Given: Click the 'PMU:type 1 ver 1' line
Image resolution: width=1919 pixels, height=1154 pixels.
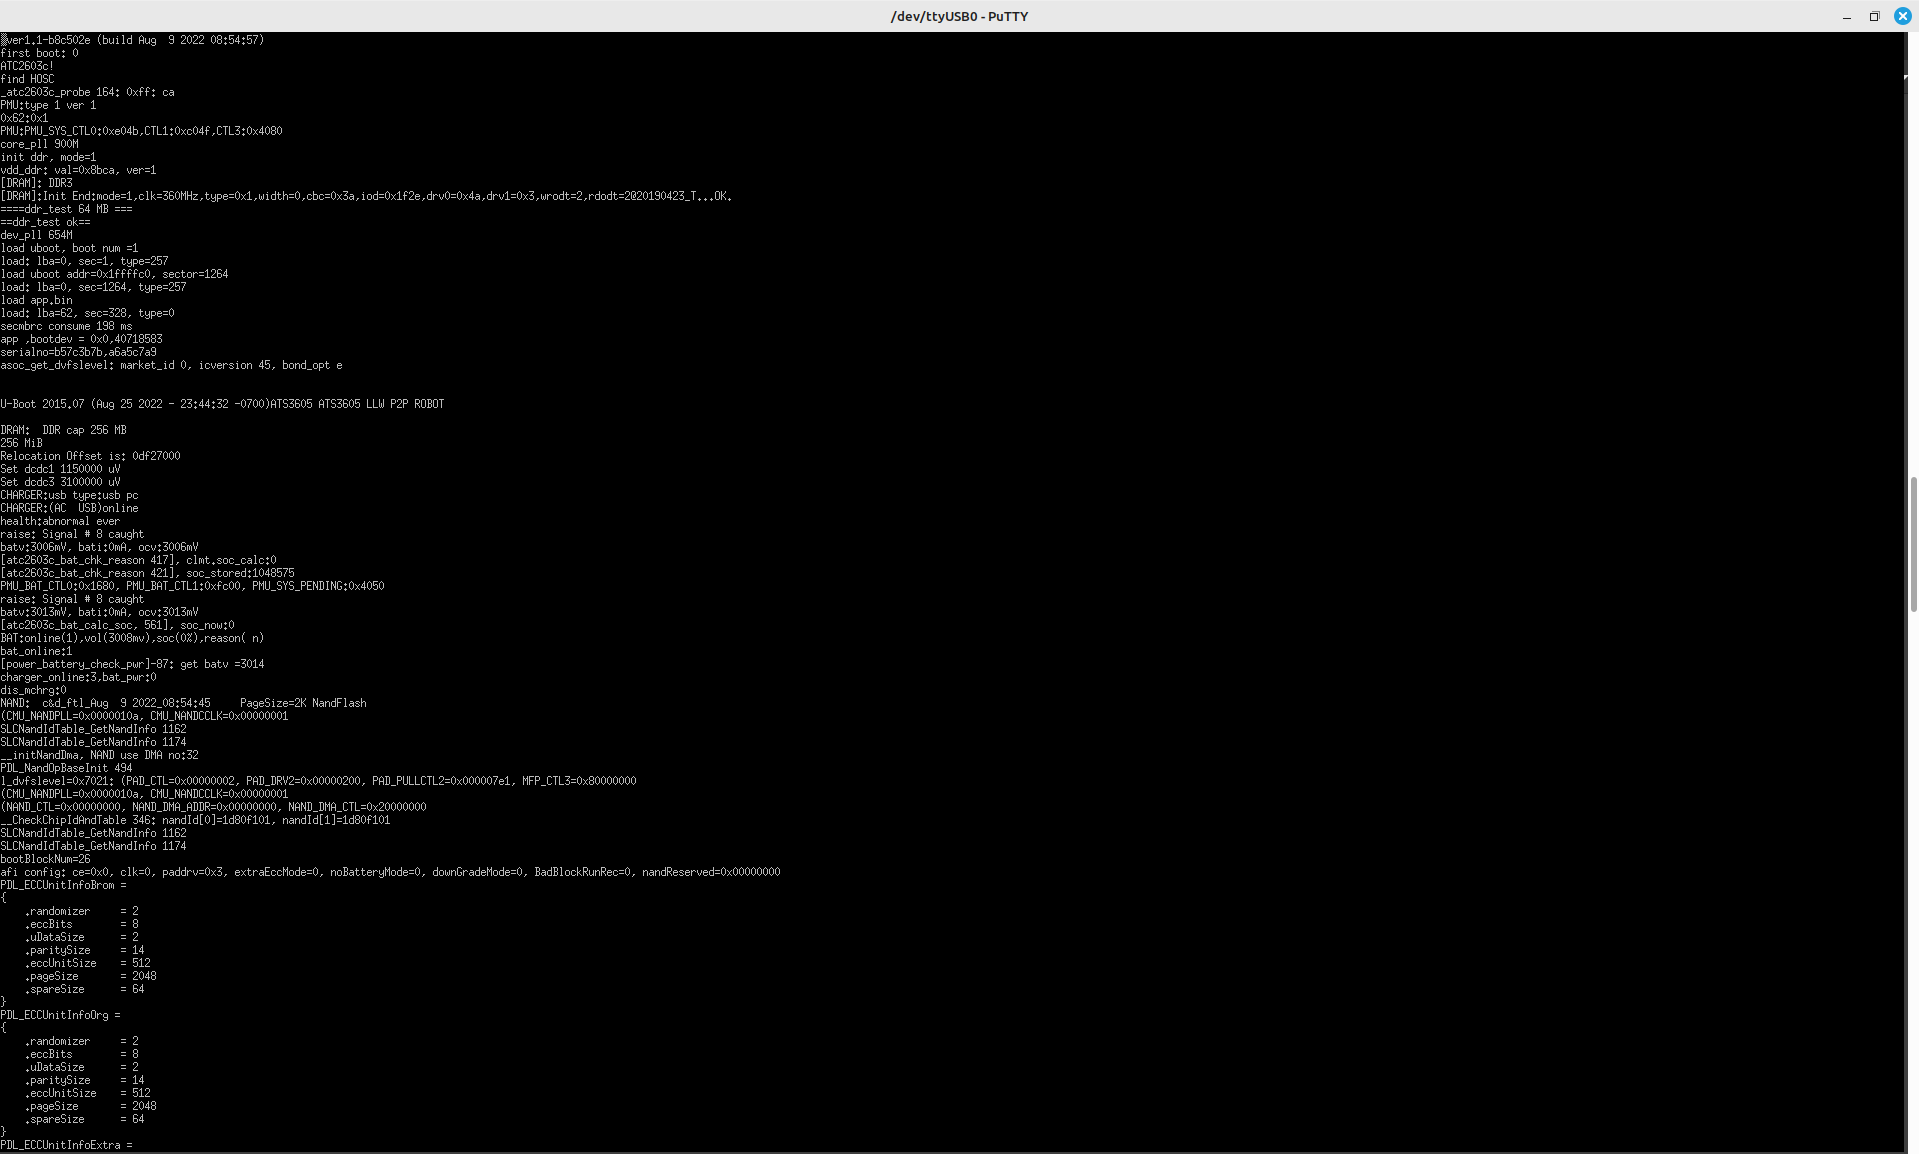Looking at the screenshot, I should pos(48,105).
